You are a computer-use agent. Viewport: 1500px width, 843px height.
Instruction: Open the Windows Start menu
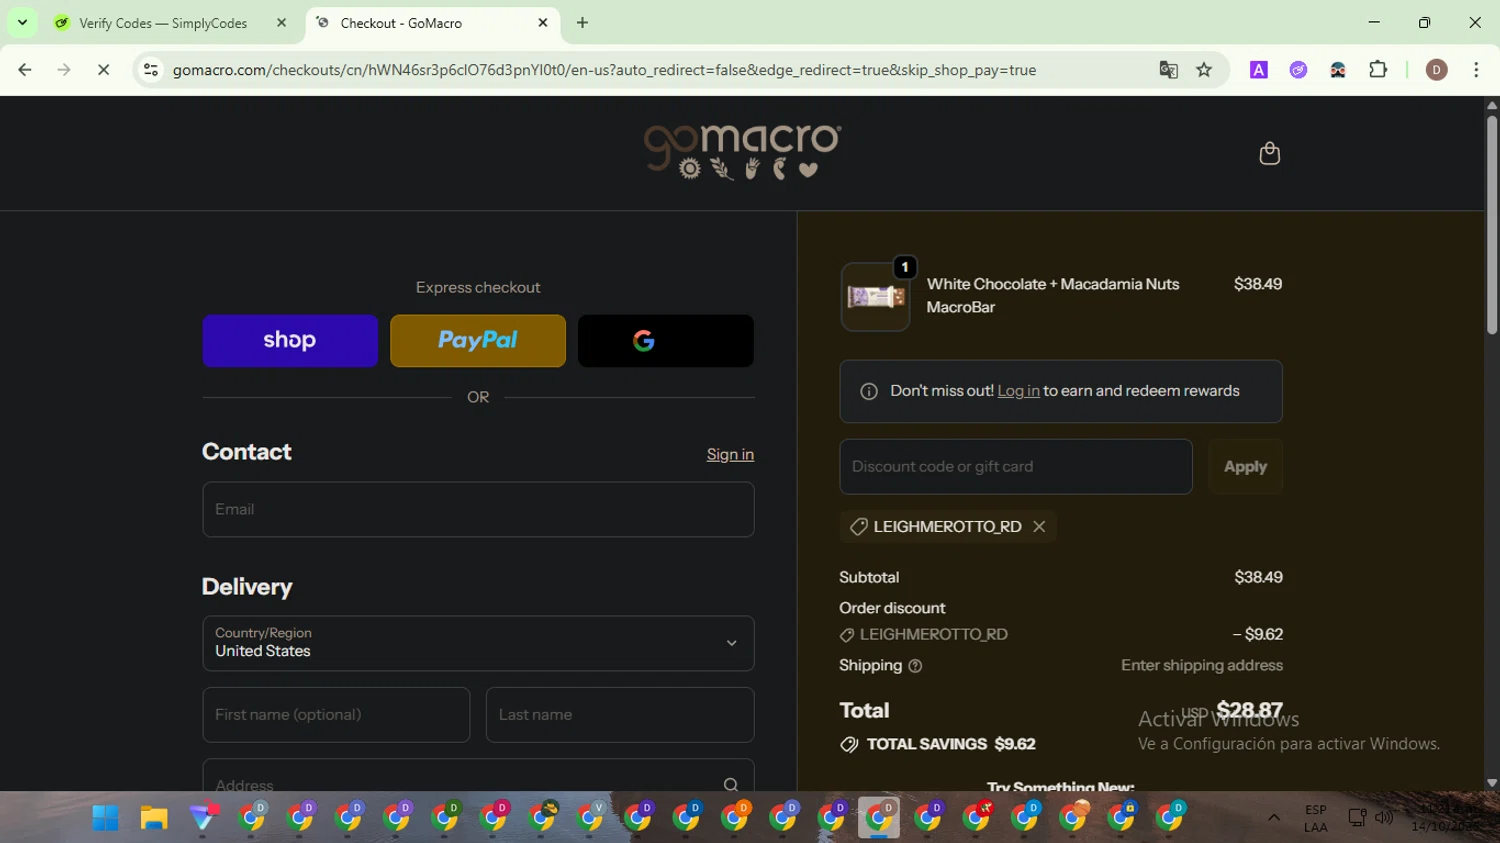pos(105,818)
